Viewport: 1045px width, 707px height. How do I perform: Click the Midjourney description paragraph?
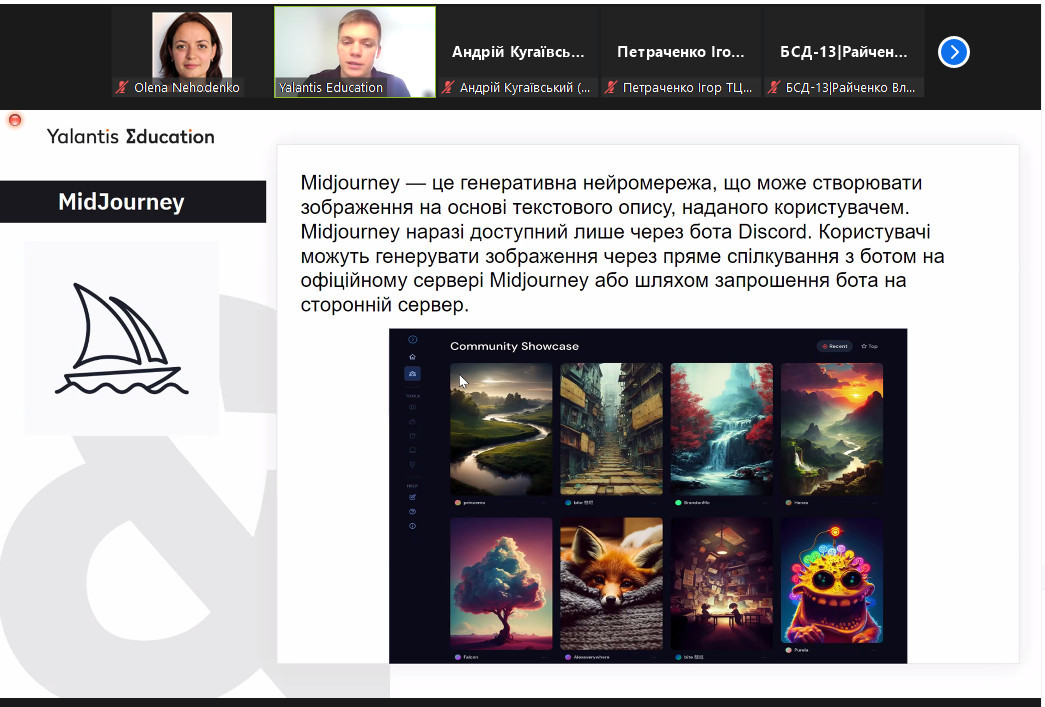coord(622,243)
